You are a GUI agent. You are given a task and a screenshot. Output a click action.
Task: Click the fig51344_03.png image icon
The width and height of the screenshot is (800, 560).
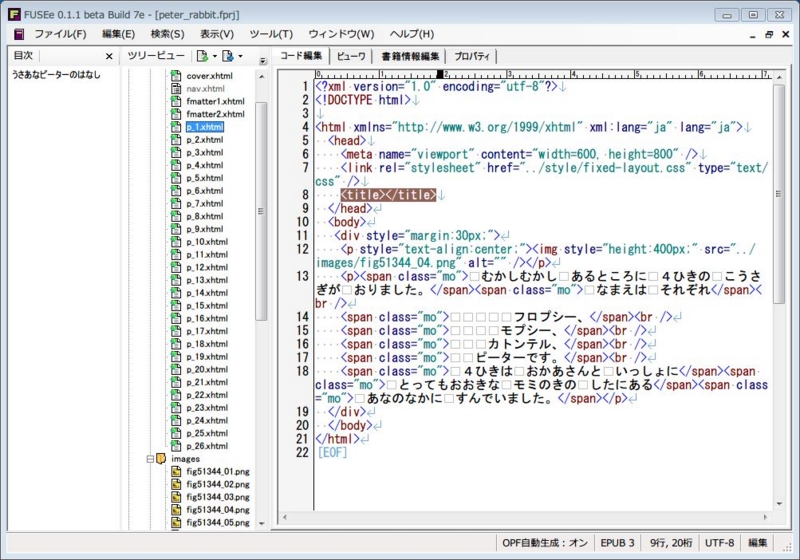pos(176,497)
